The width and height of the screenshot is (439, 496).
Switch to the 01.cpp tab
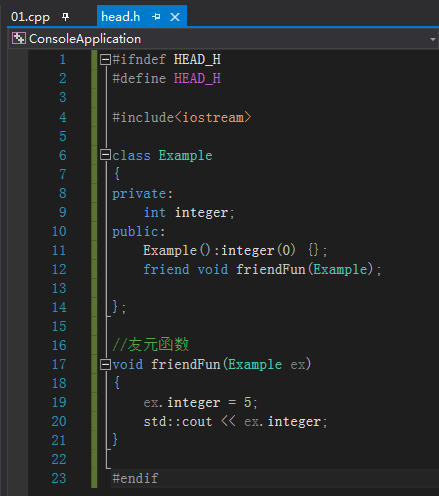tap(30, 17)
